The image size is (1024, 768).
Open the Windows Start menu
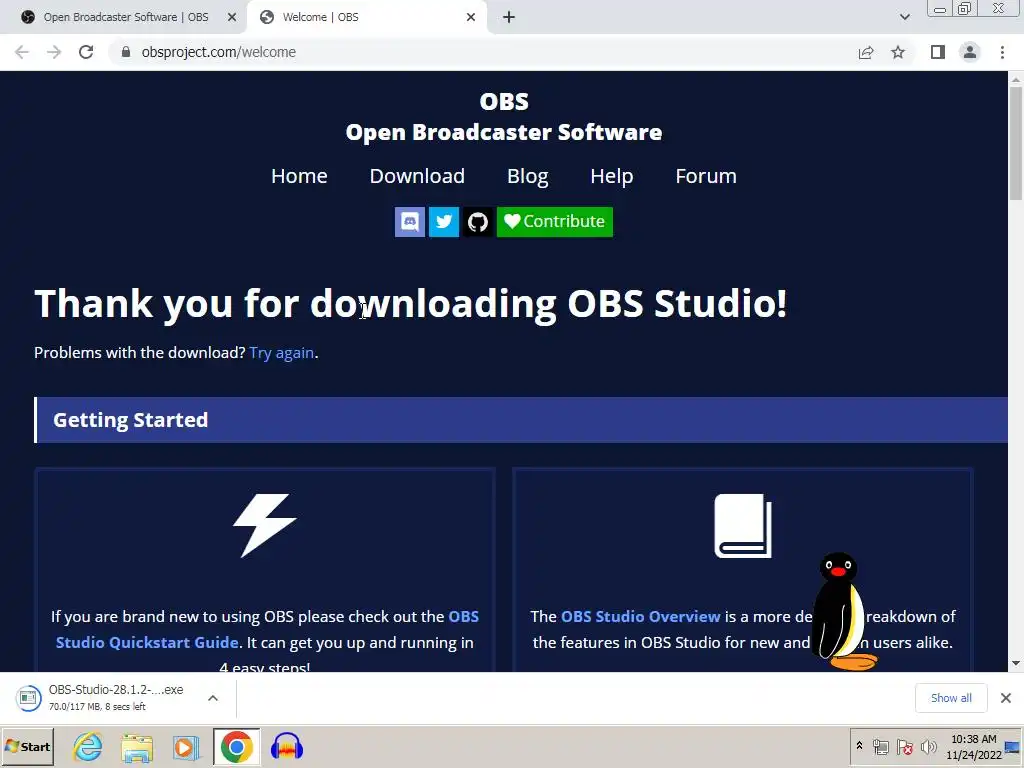click(x=28, y=747)
